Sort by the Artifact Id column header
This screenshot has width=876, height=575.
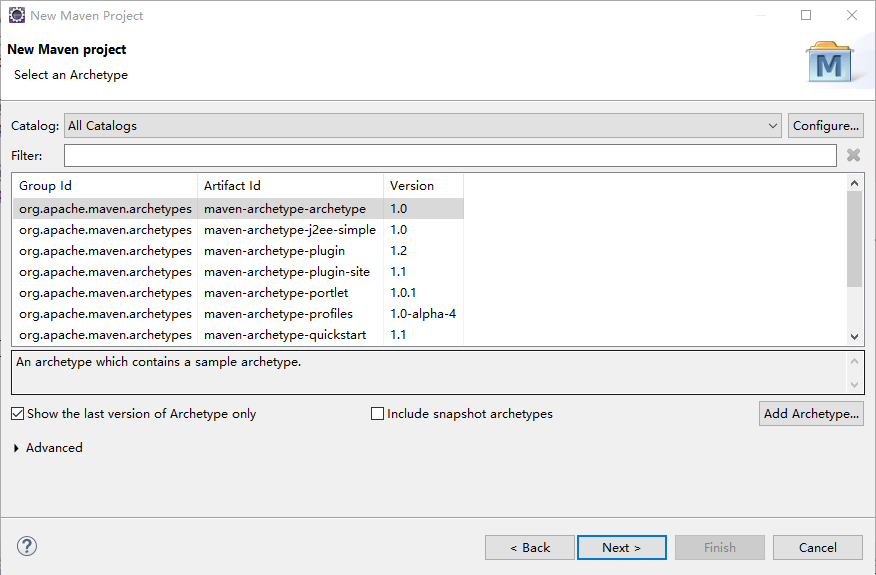tap(291, 186)
